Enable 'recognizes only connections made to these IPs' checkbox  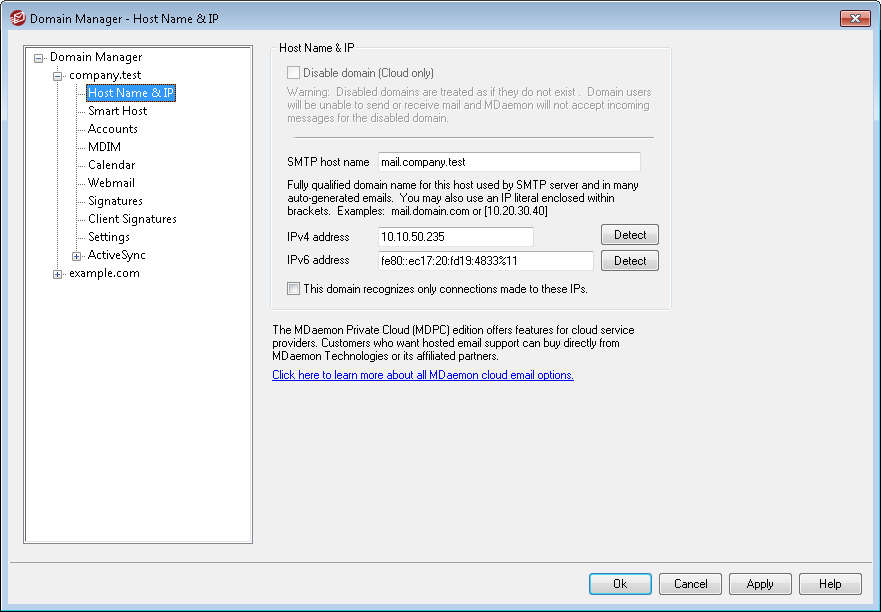coord(293,289)
